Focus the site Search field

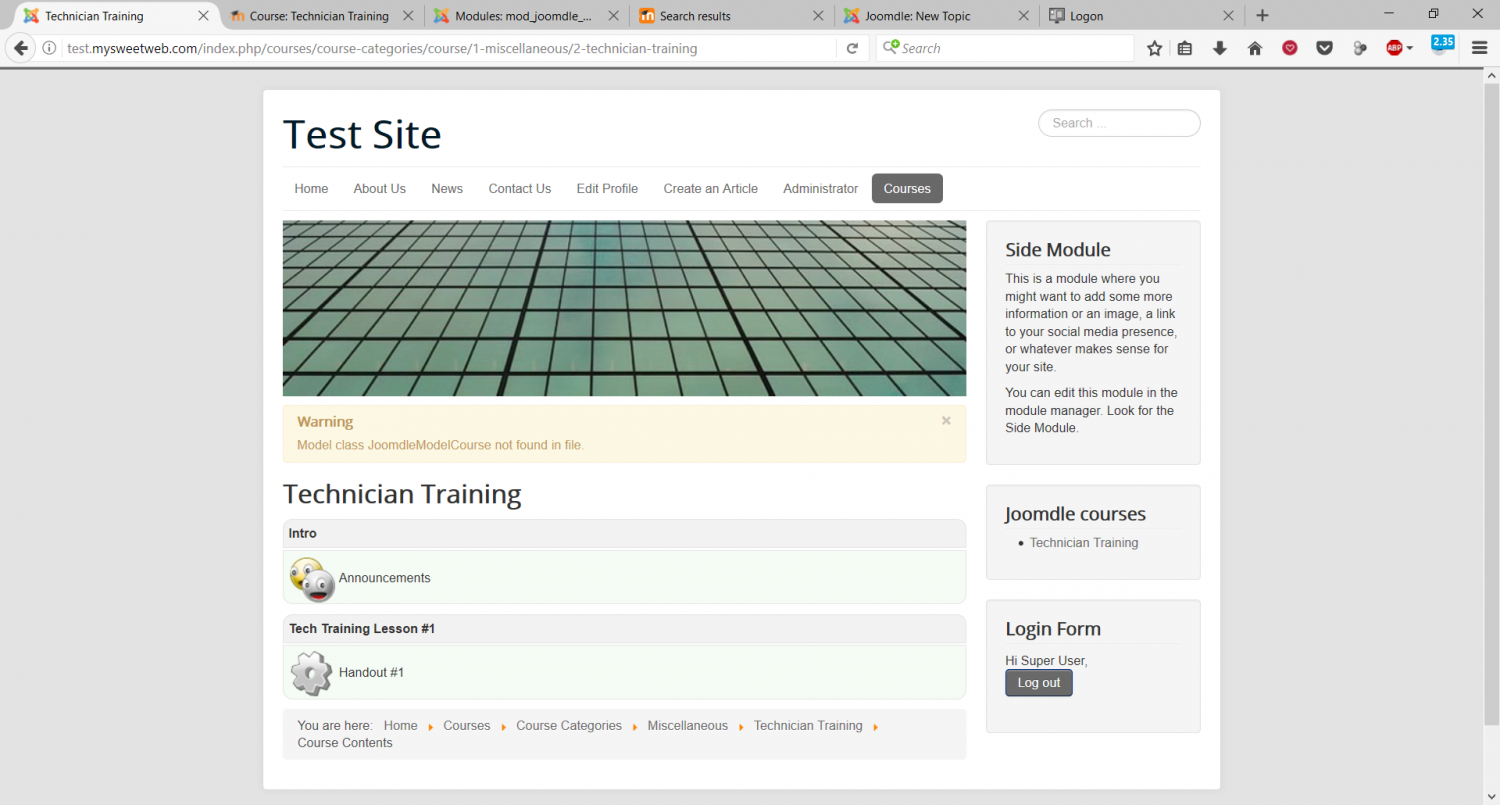(1119, 123)
